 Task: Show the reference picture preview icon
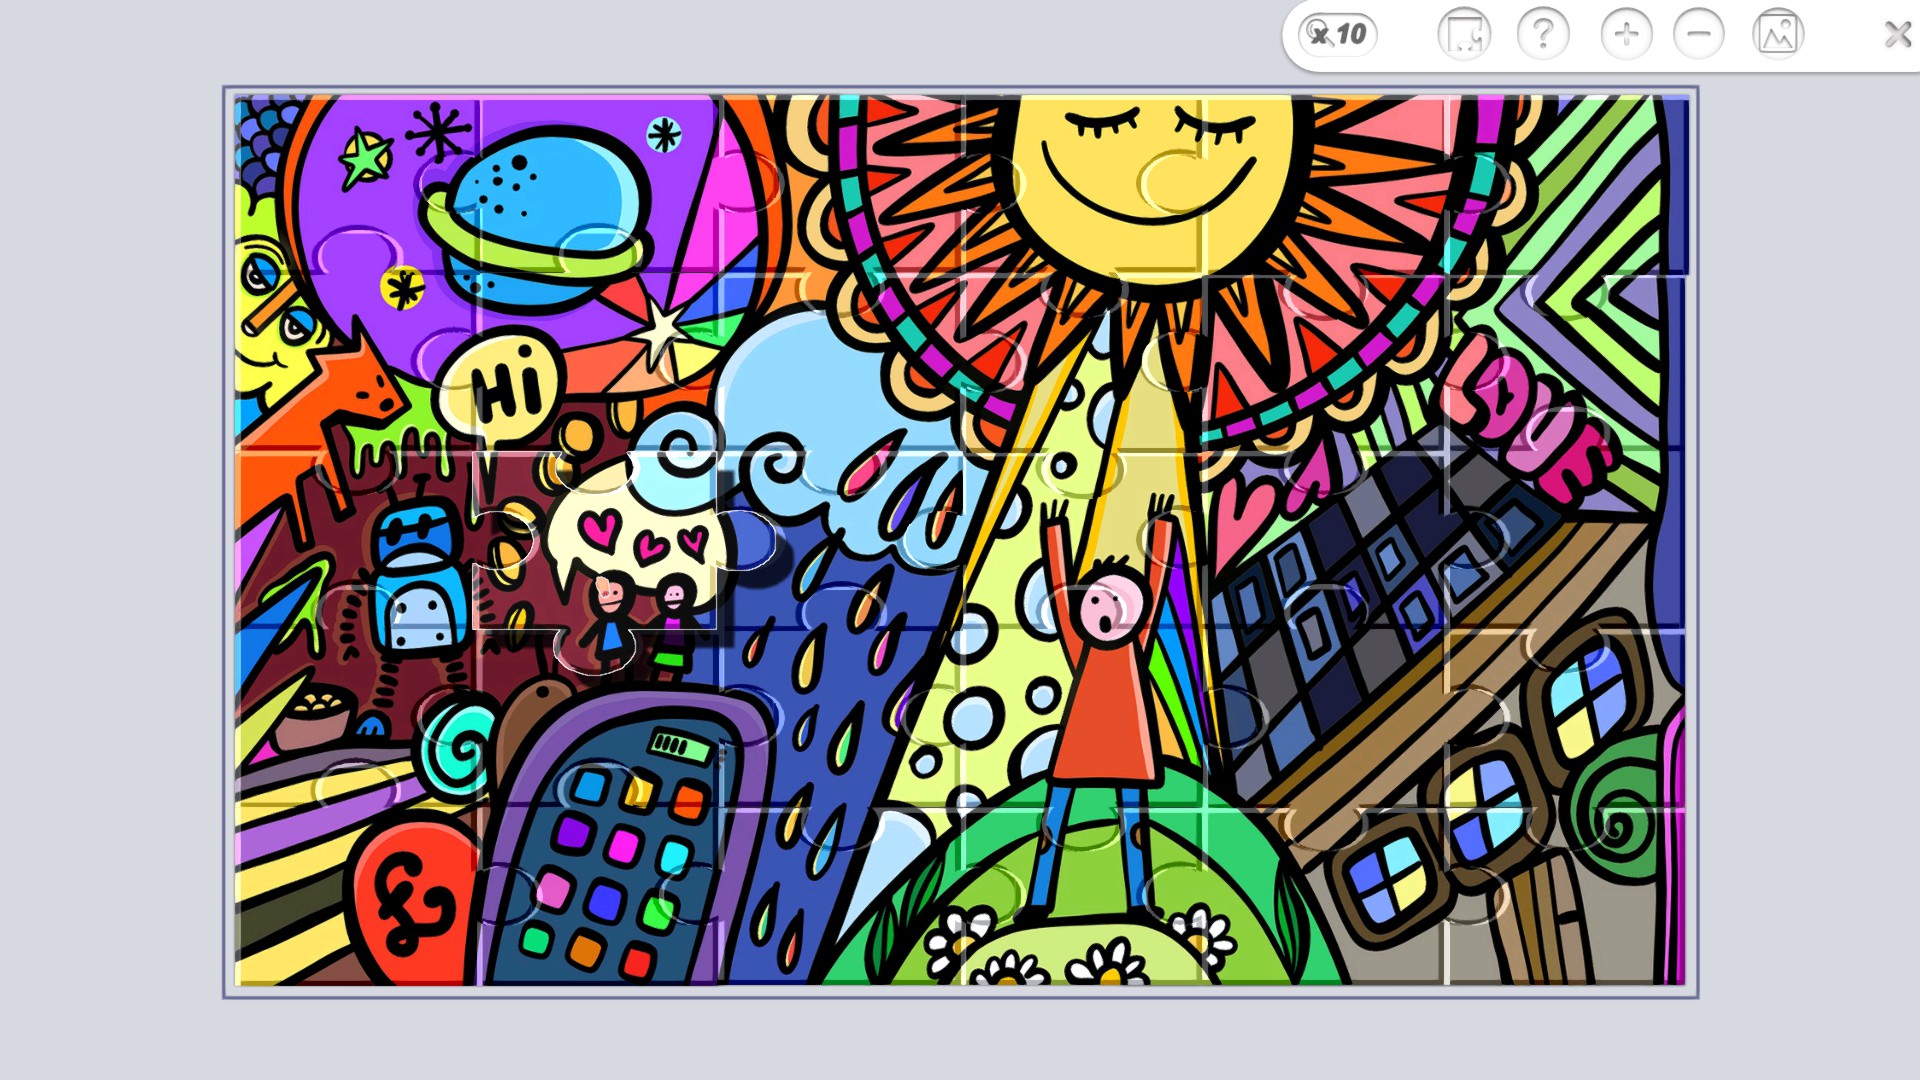pos(1778,35)
